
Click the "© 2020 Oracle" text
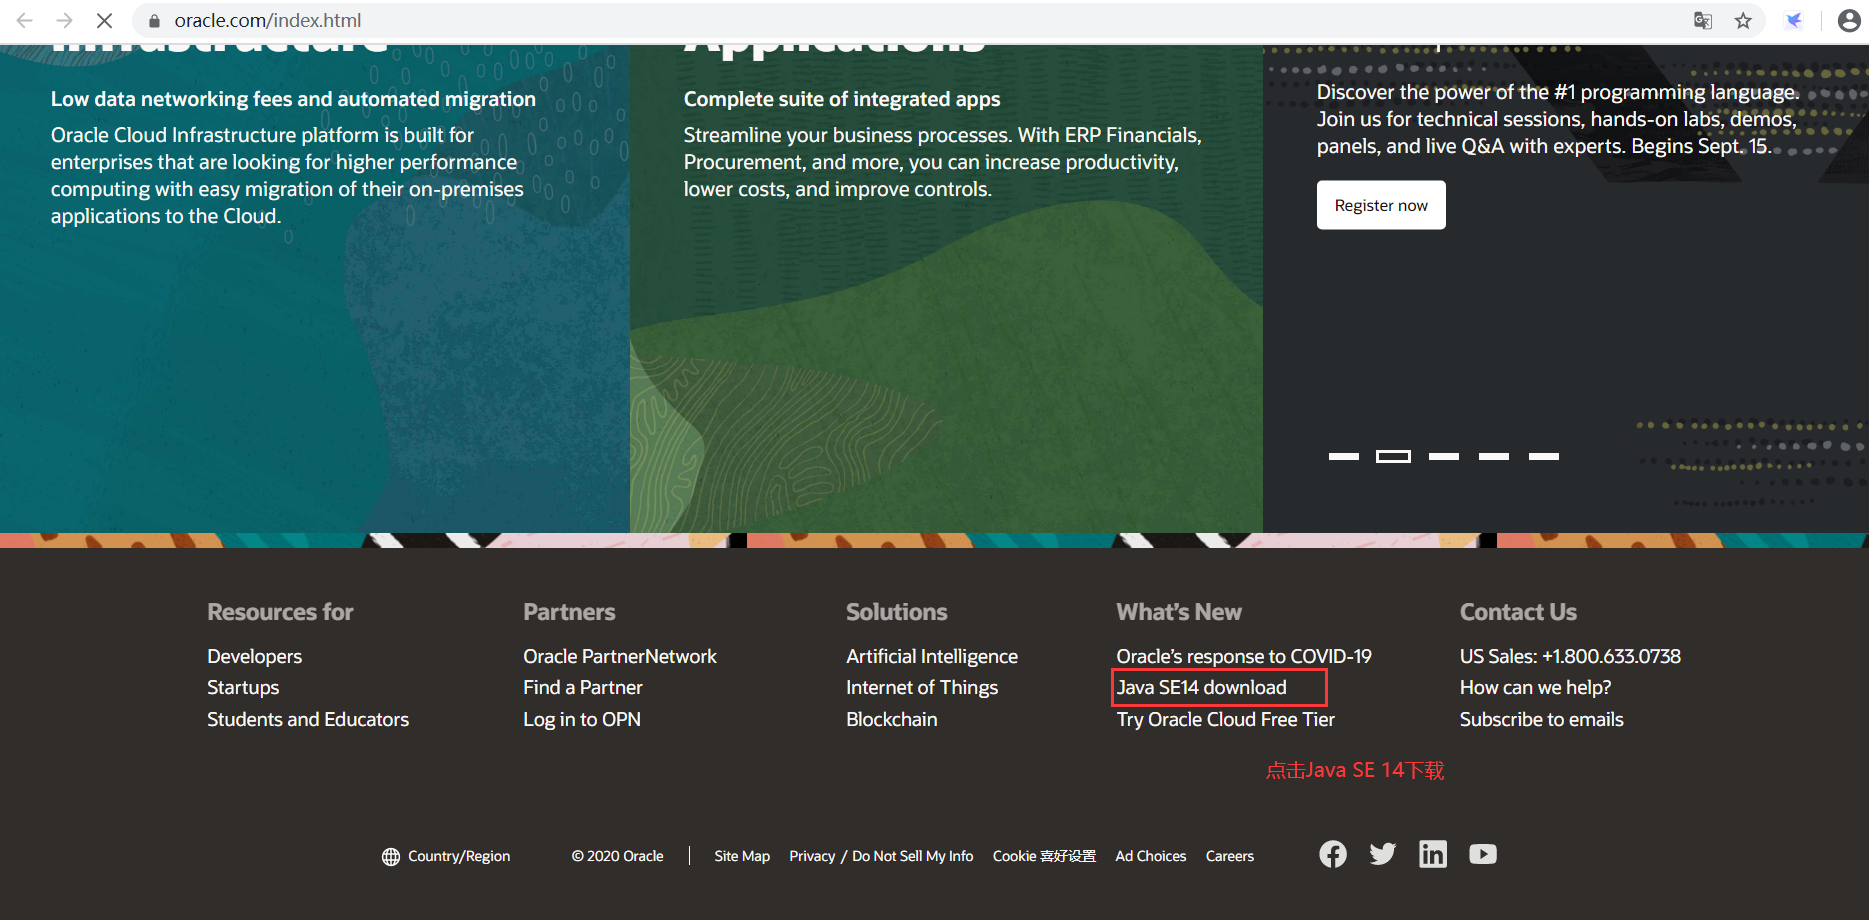618,856
